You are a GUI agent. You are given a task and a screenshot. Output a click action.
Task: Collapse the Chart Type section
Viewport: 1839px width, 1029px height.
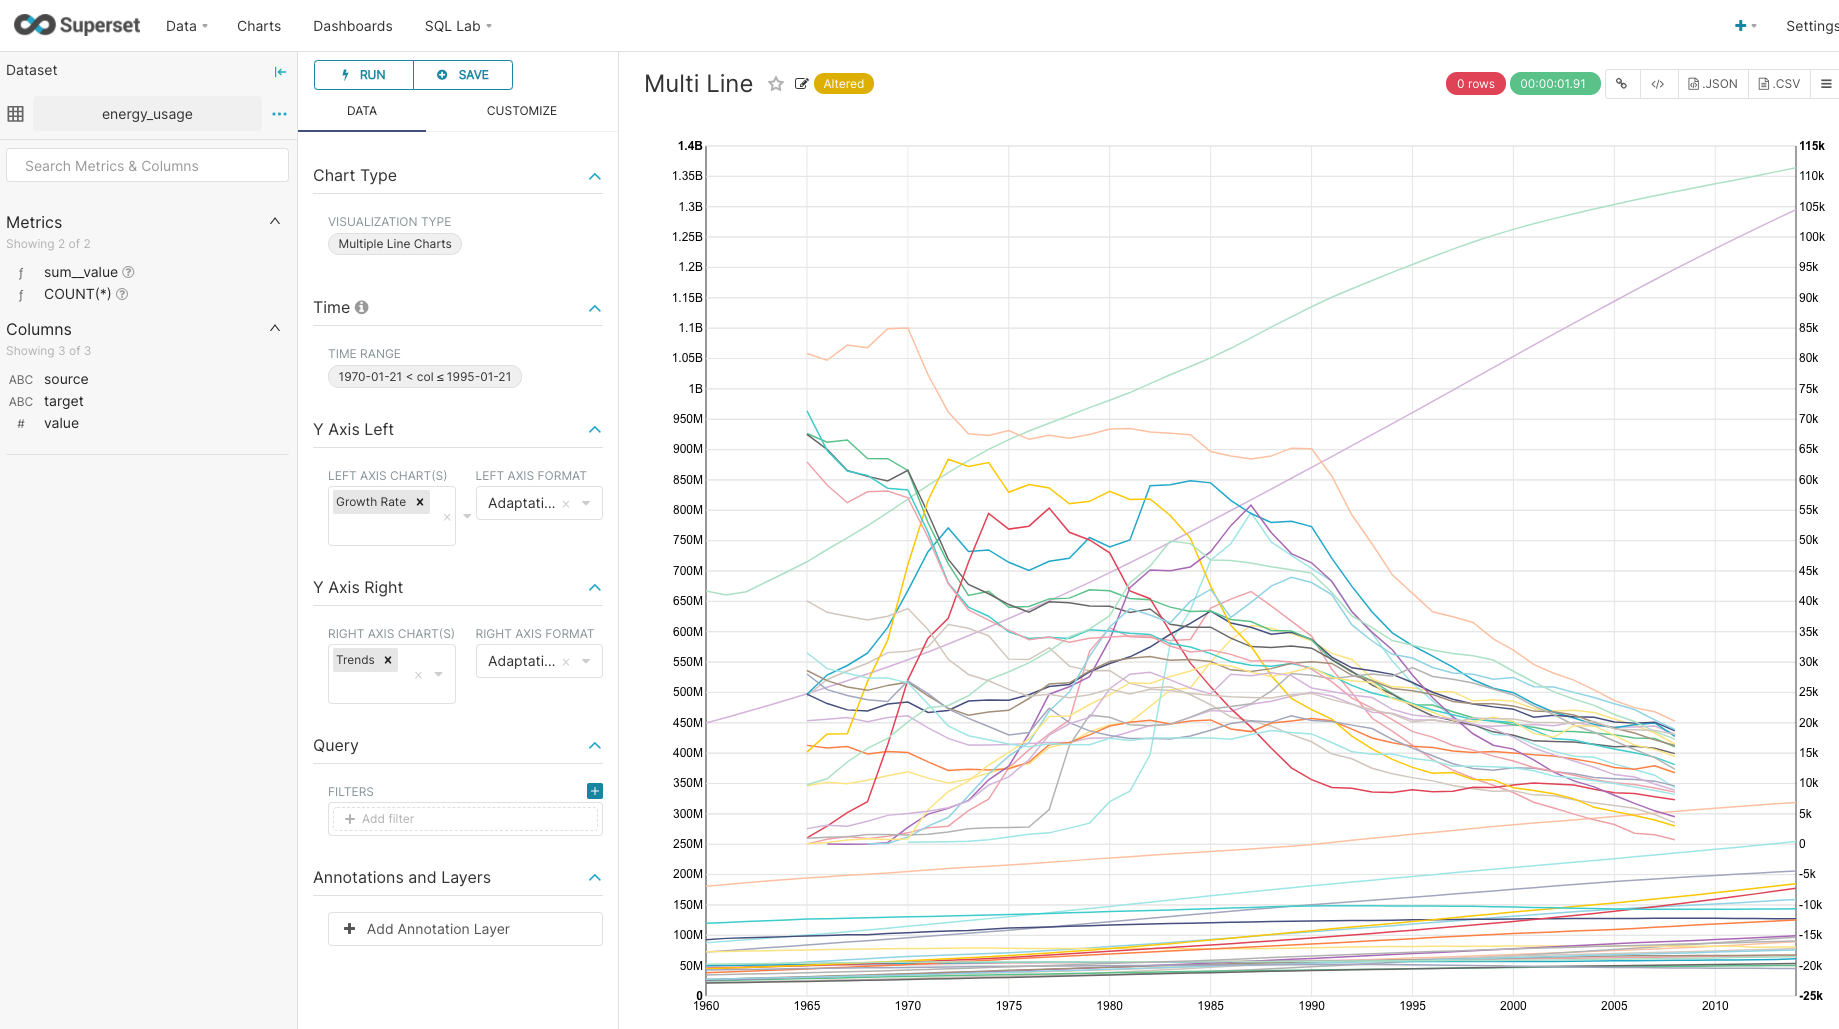pos(595,176)
